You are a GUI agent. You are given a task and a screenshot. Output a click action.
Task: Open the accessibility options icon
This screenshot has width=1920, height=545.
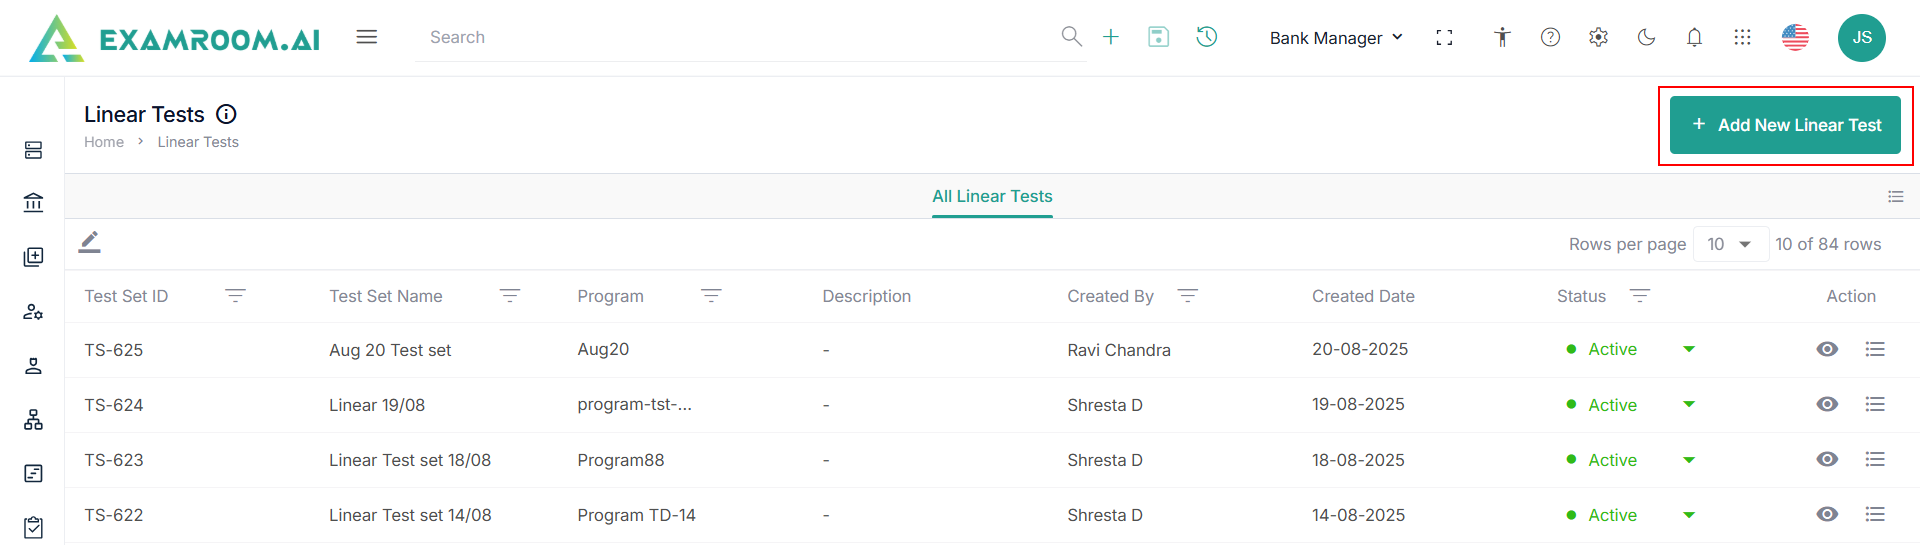pyautogui.click(x=1502, y=37)
